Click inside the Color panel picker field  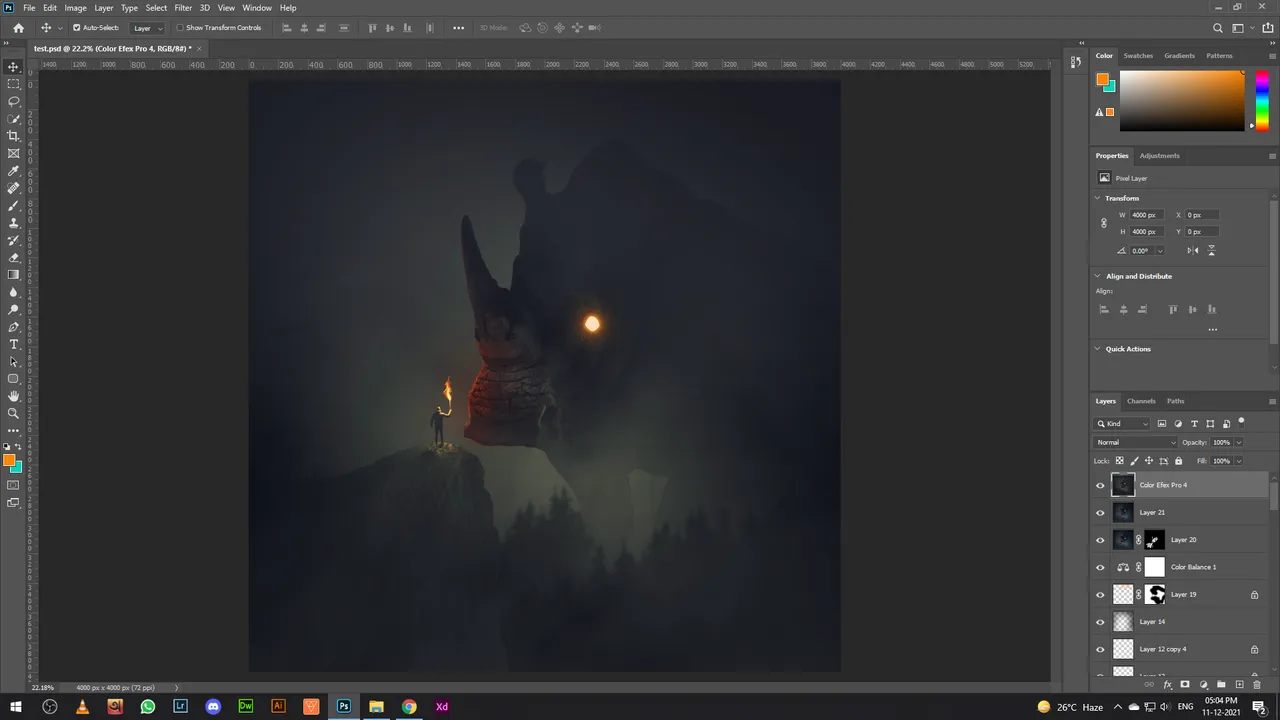(x=1182, y=101)
